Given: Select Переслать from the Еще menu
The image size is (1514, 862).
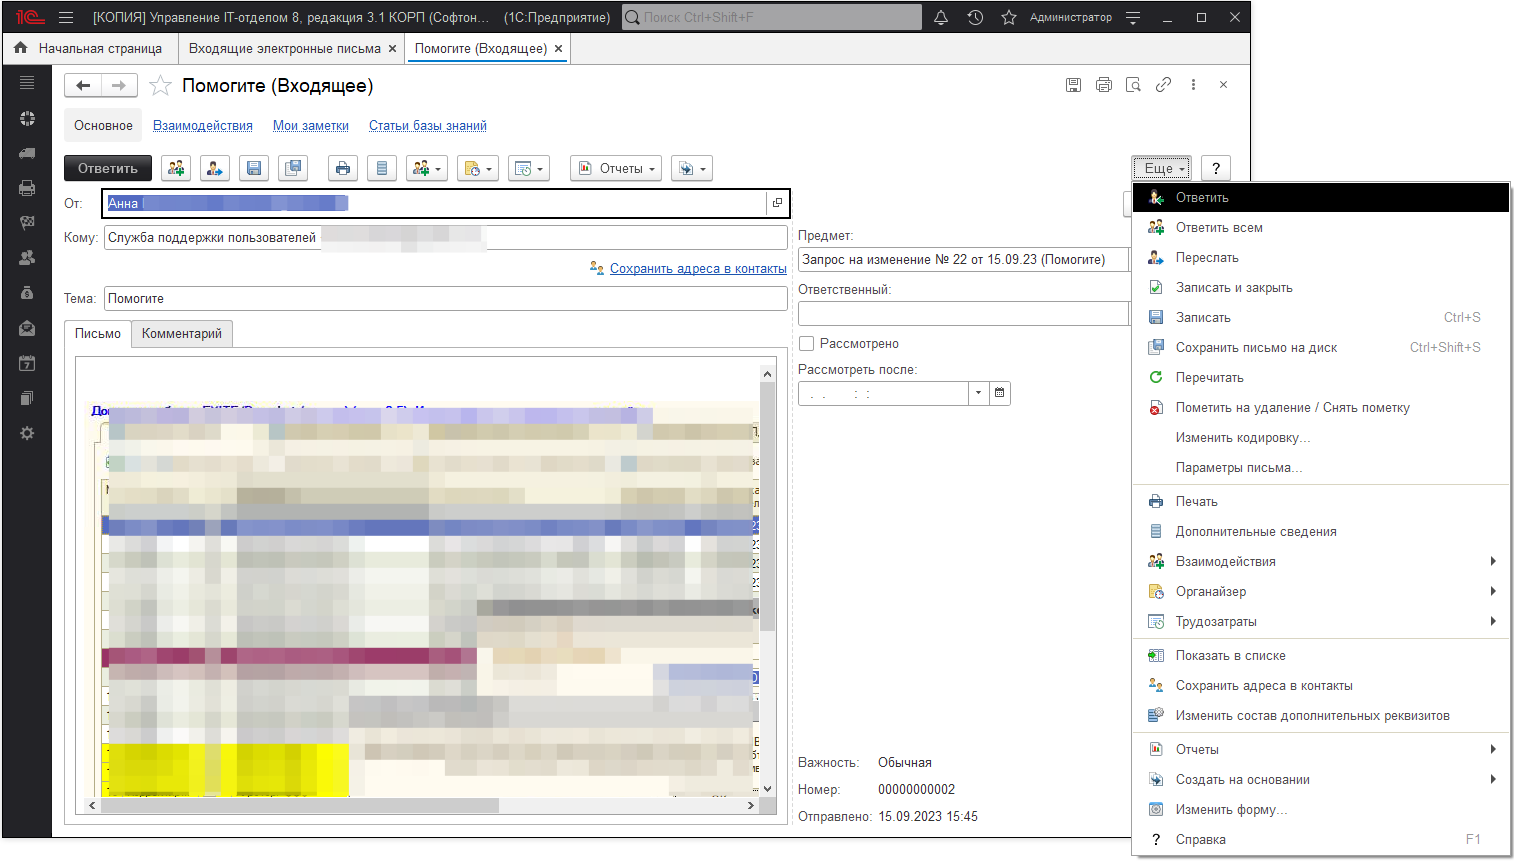Looking at the screenshot, I should 1206,258.
